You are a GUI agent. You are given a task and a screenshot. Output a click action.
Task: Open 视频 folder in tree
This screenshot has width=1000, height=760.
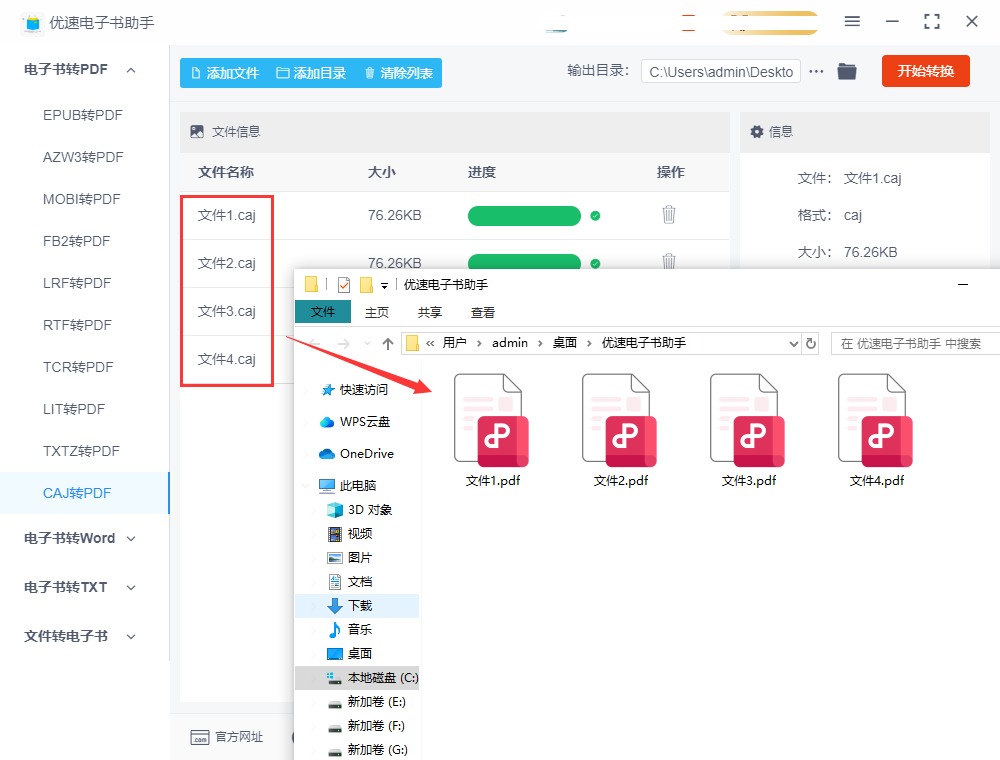349,534
